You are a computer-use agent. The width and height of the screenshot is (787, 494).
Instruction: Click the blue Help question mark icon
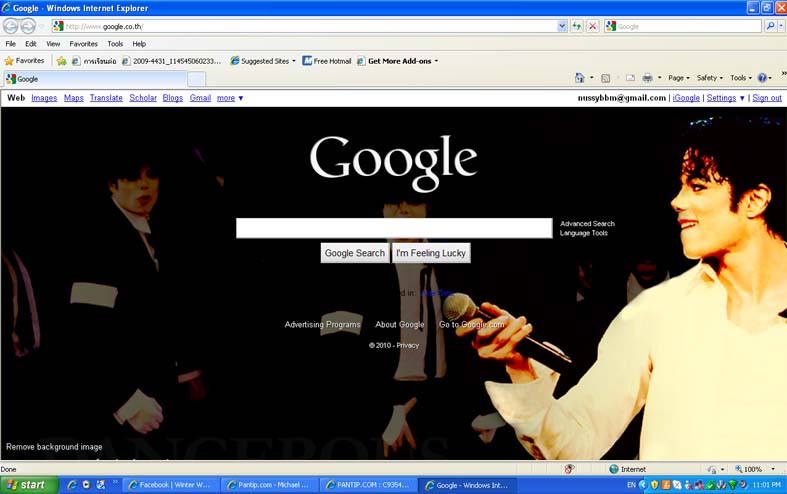click(762, 78)
